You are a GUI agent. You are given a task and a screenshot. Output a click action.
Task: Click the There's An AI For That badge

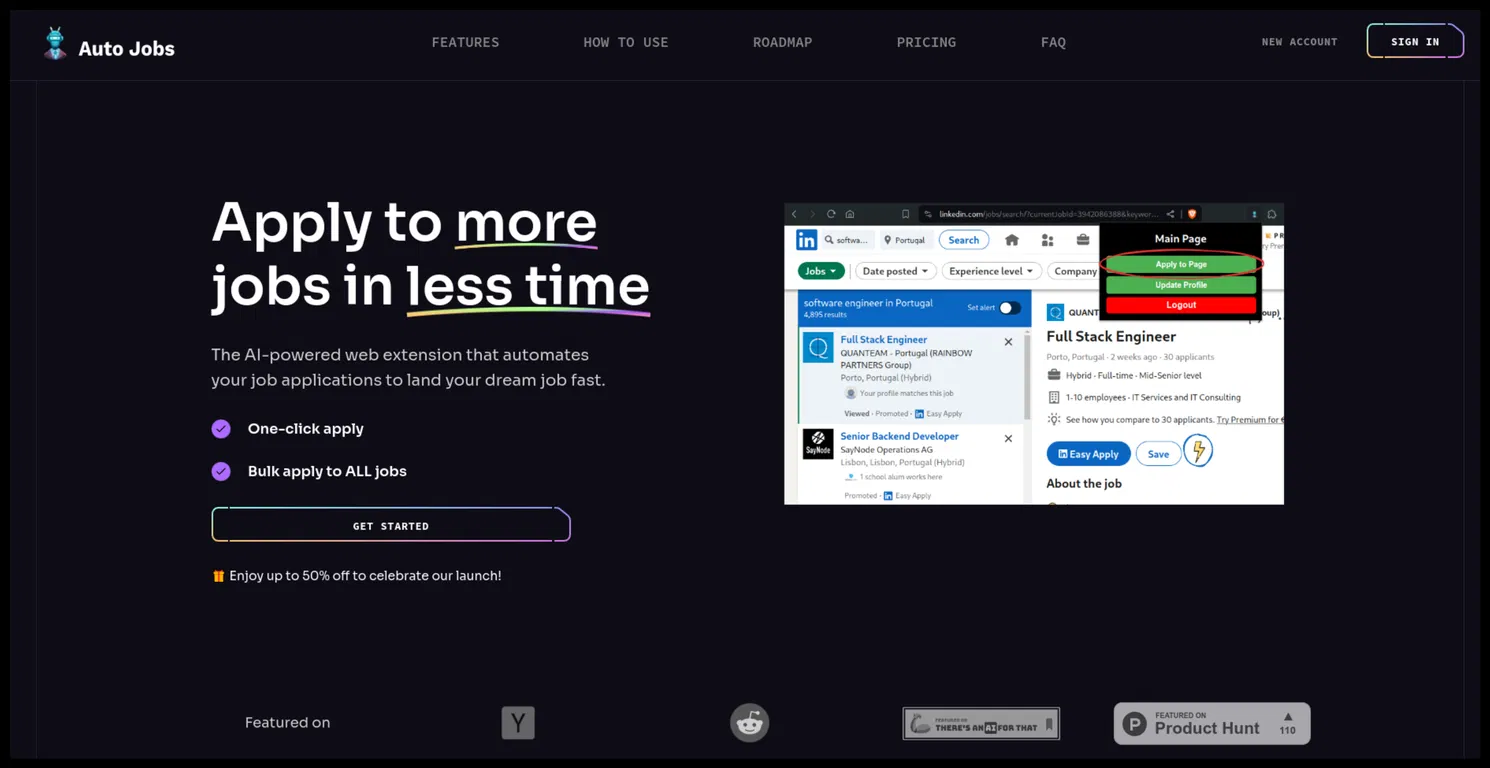coord(981,724)
